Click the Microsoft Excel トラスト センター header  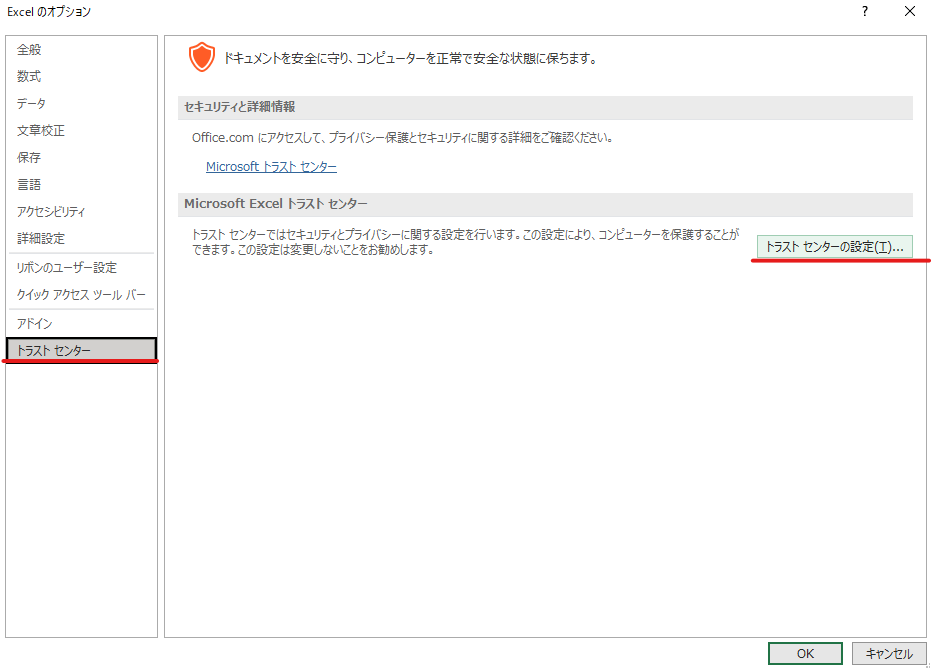545,204
